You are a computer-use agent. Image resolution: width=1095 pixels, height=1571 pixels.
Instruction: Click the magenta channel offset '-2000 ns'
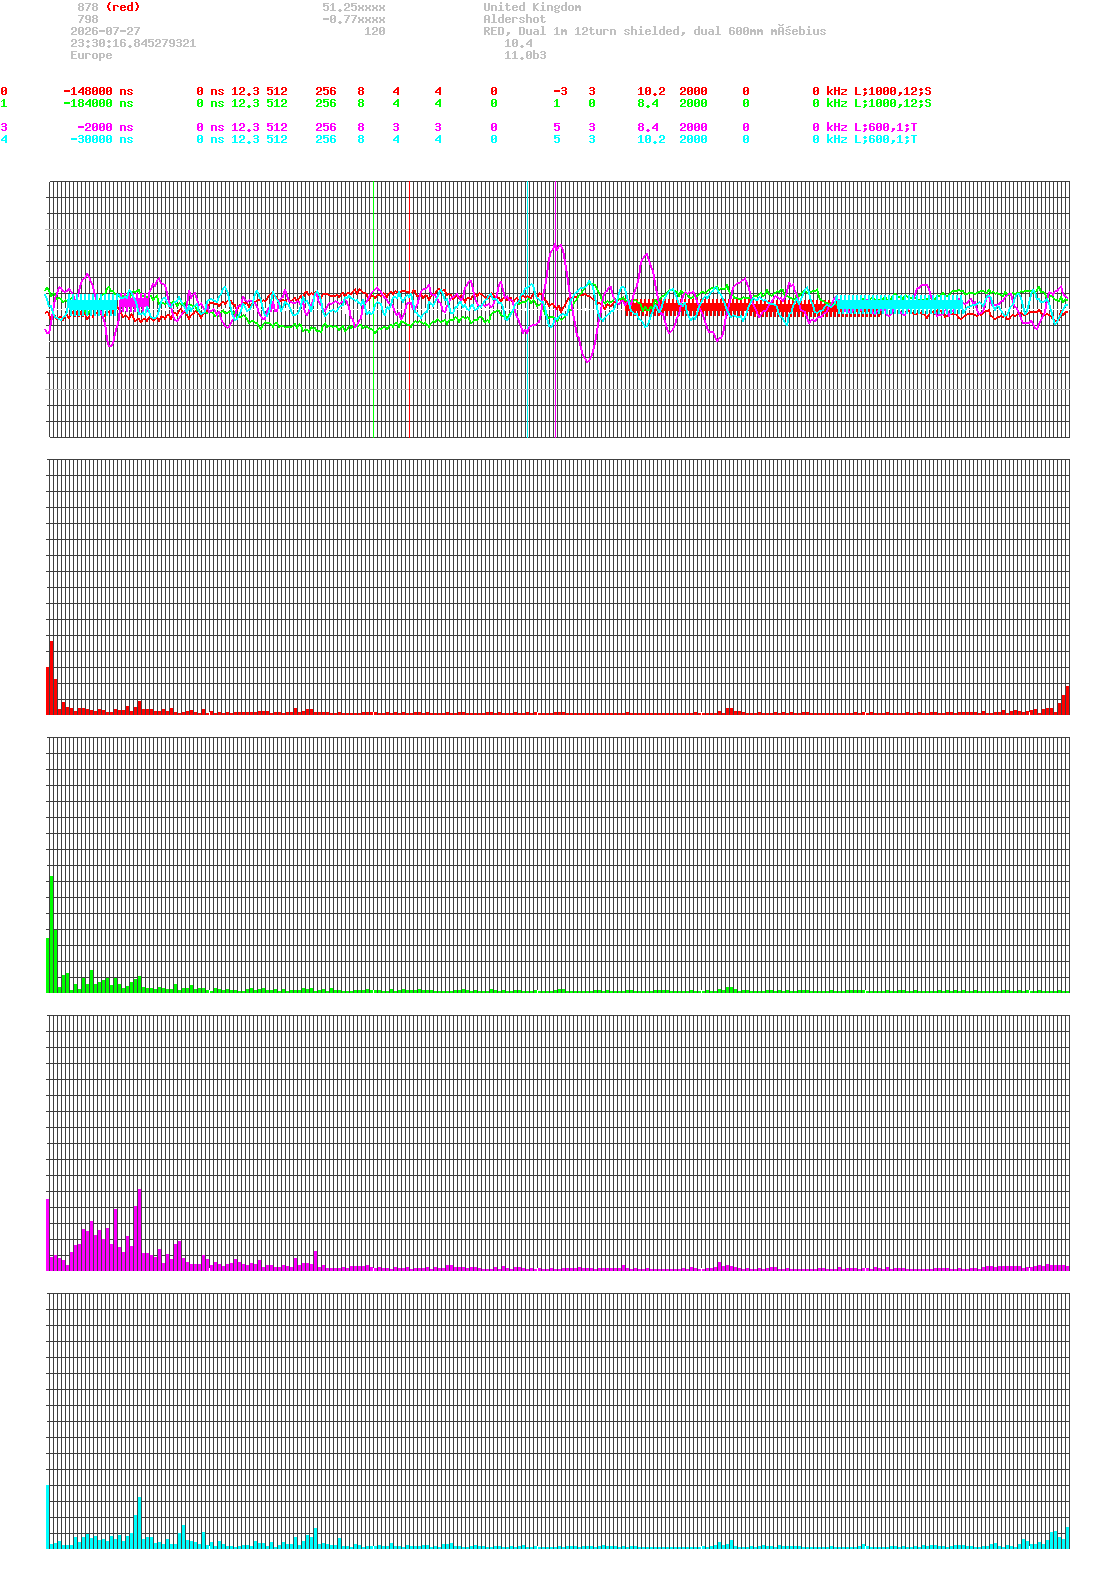(105, 127)
